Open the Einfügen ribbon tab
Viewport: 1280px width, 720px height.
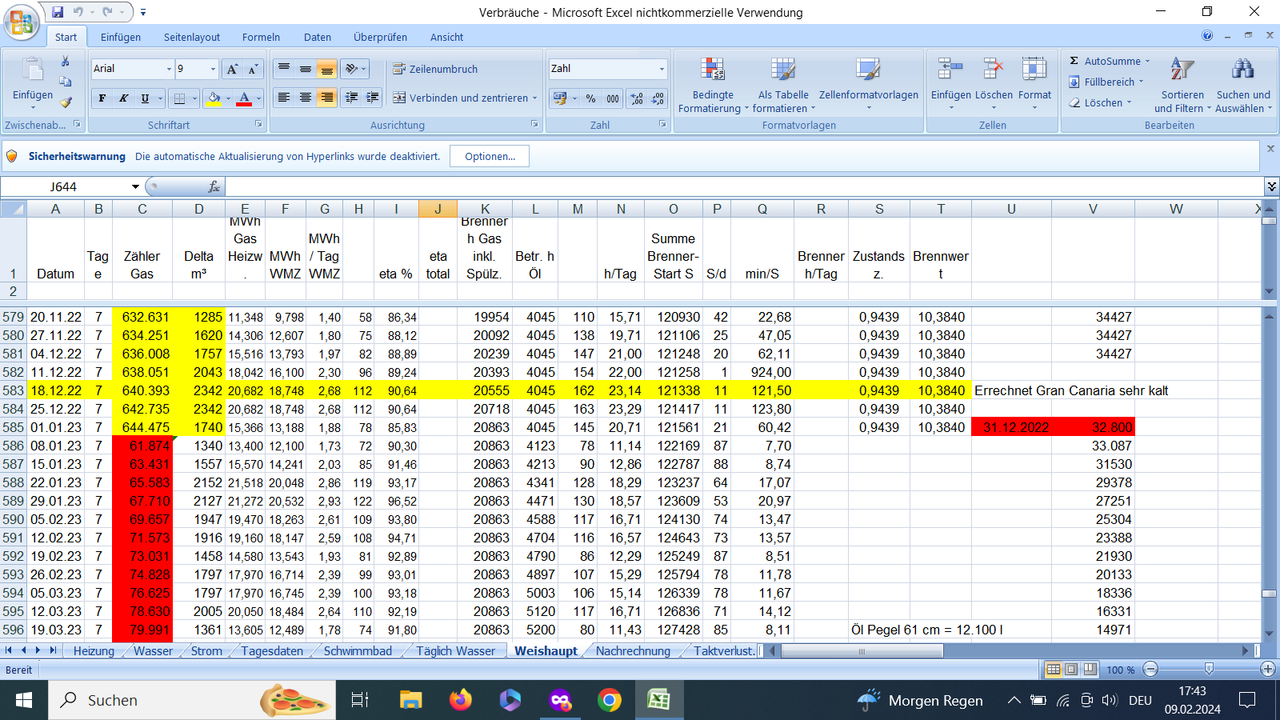(120, 37)
